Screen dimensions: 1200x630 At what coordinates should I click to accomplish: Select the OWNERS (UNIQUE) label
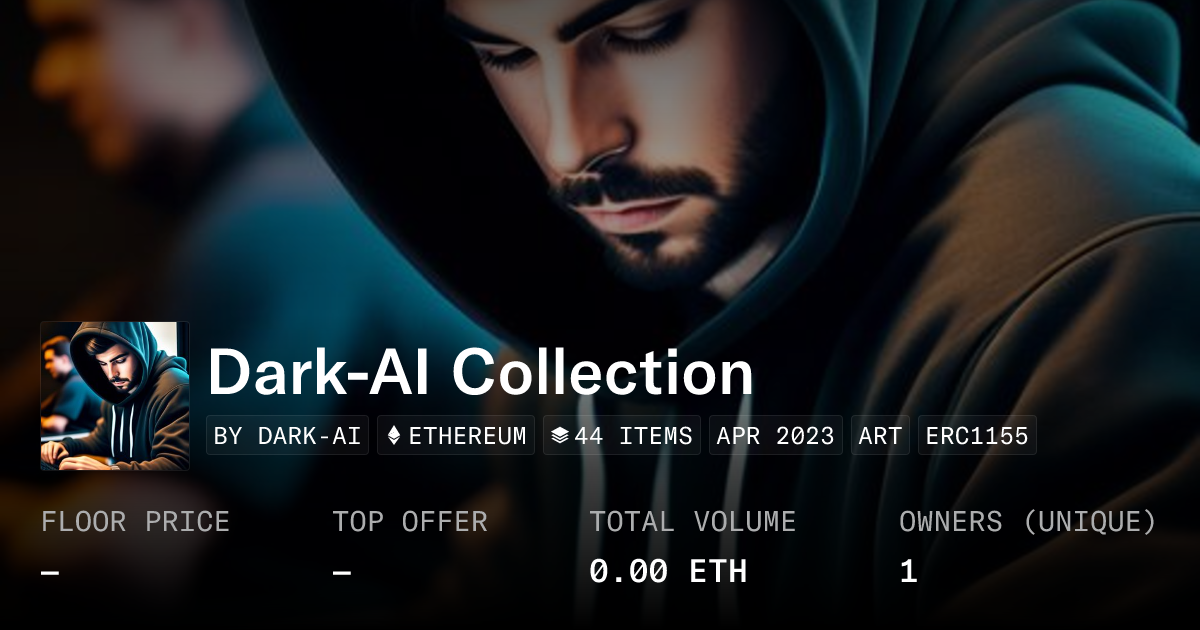point(1028,522)
